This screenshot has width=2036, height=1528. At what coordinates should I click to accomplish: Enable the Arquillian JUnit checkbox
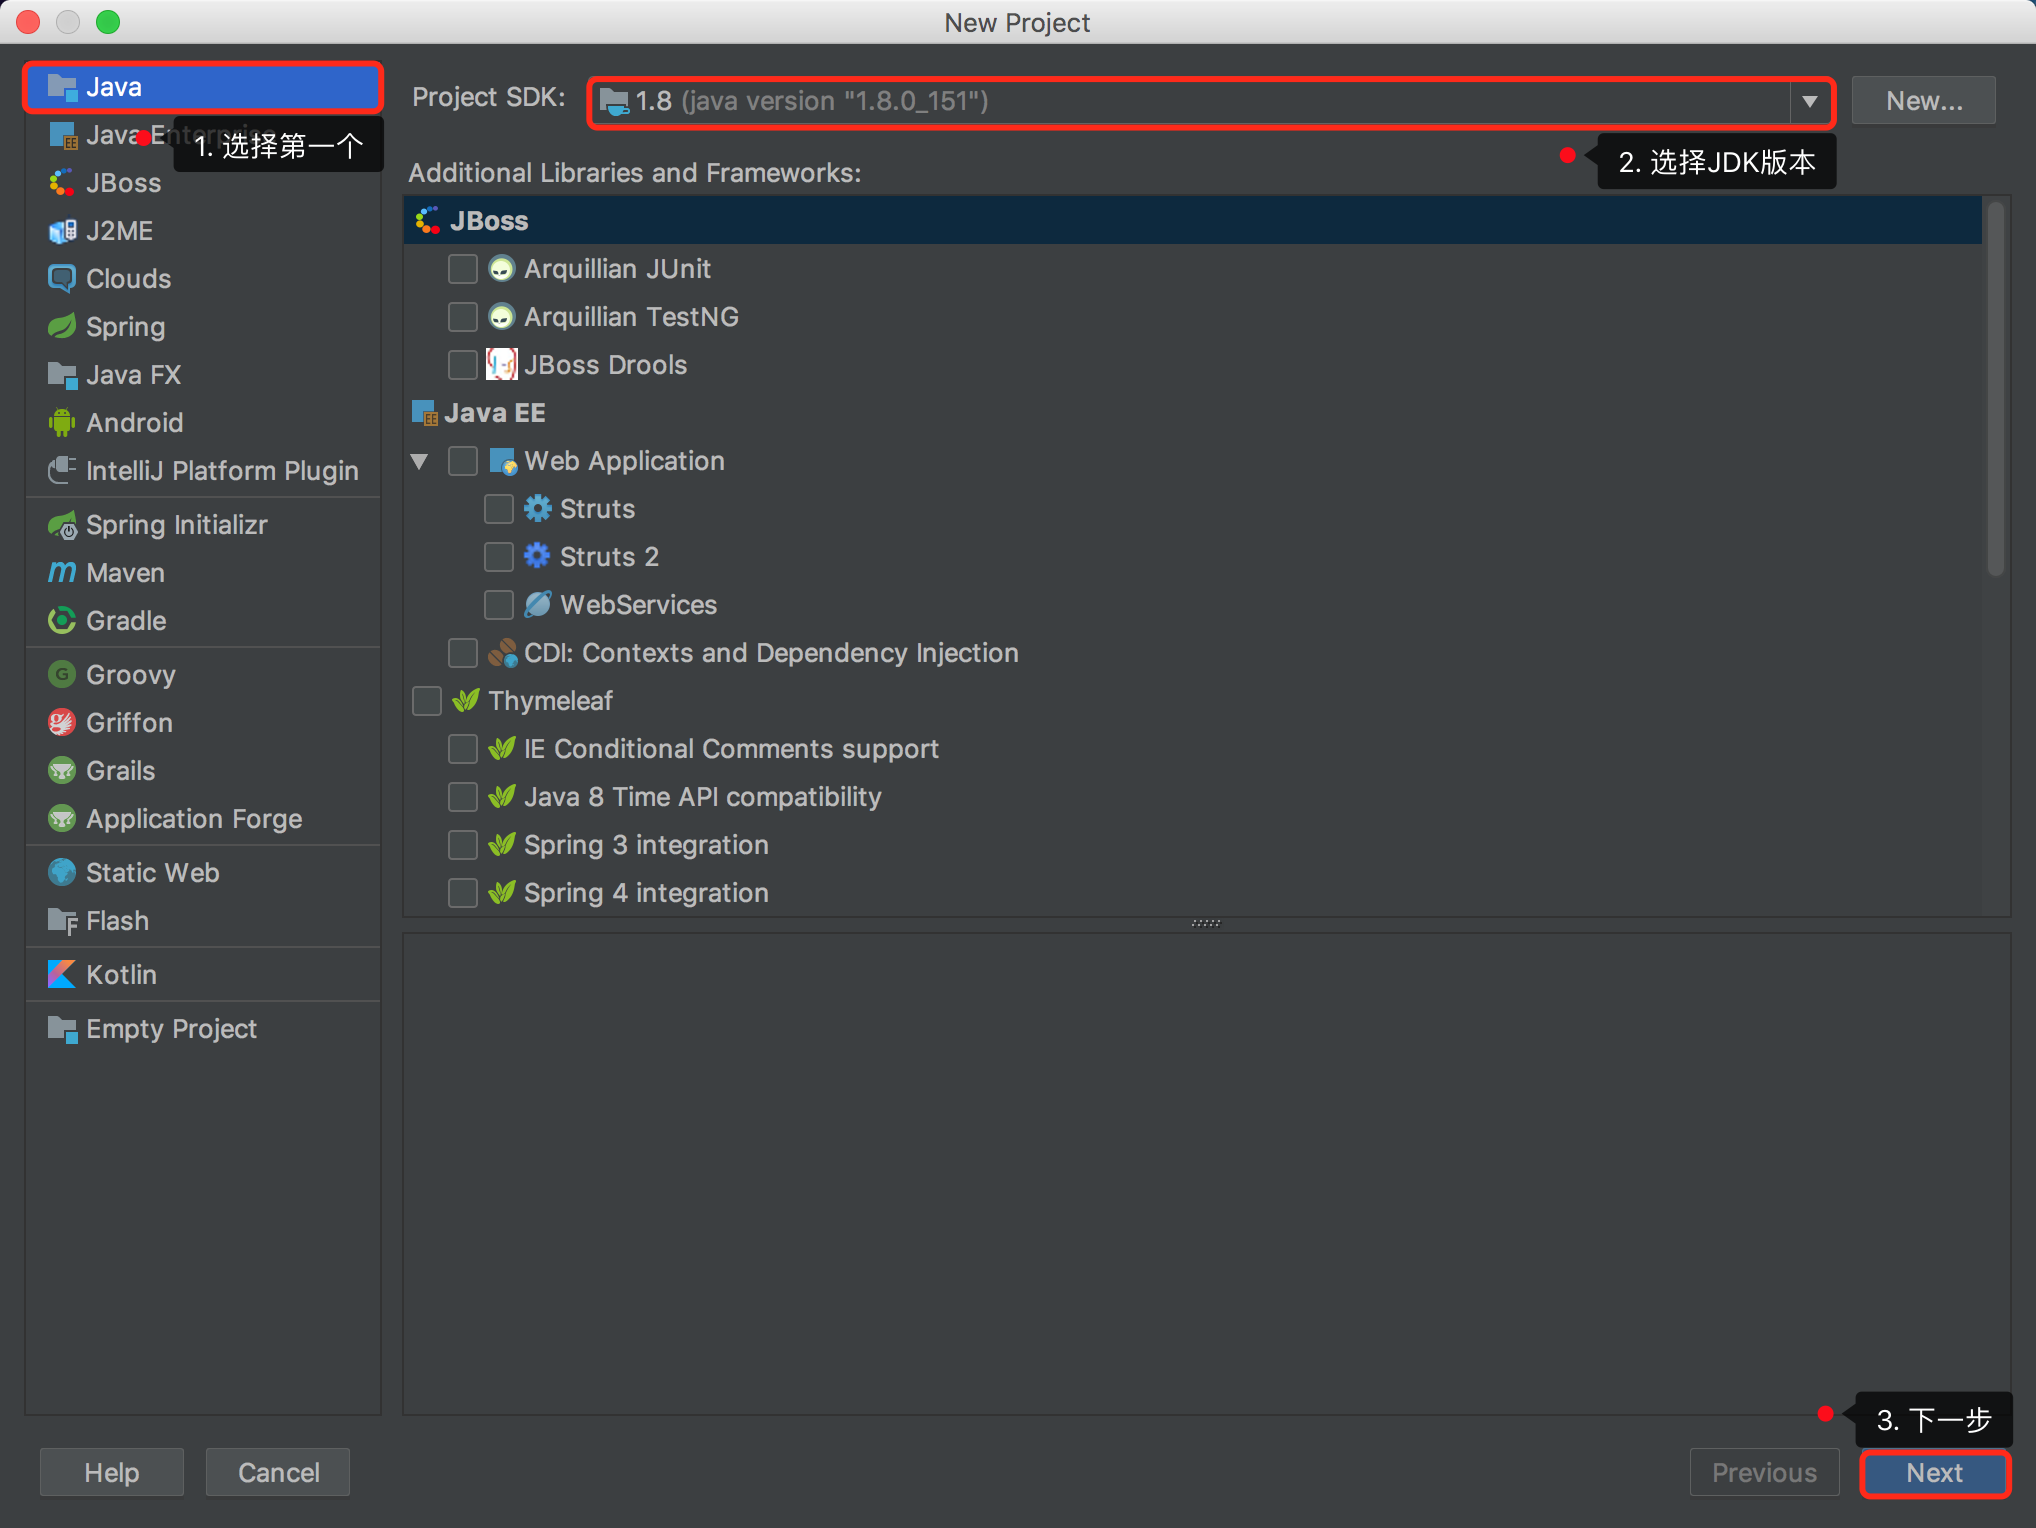click(463, 269)
